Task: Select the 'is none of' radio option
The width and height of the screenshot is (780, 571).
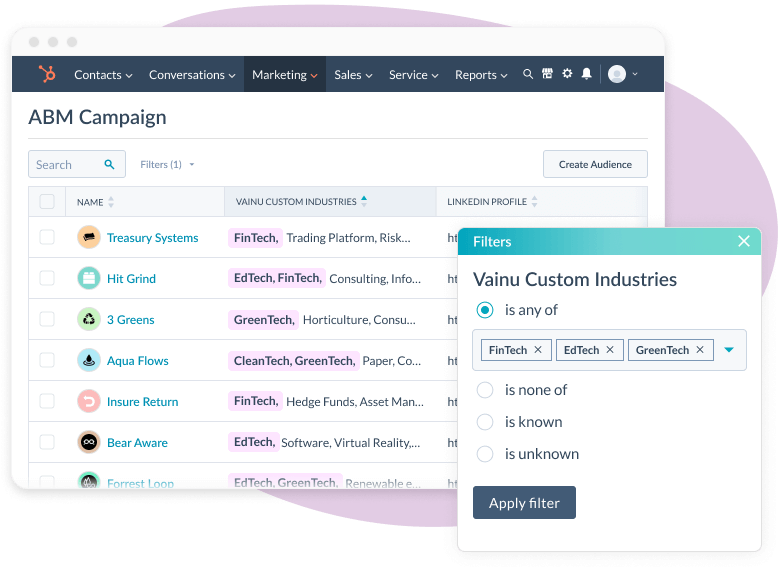Action: tap(485, 390)
